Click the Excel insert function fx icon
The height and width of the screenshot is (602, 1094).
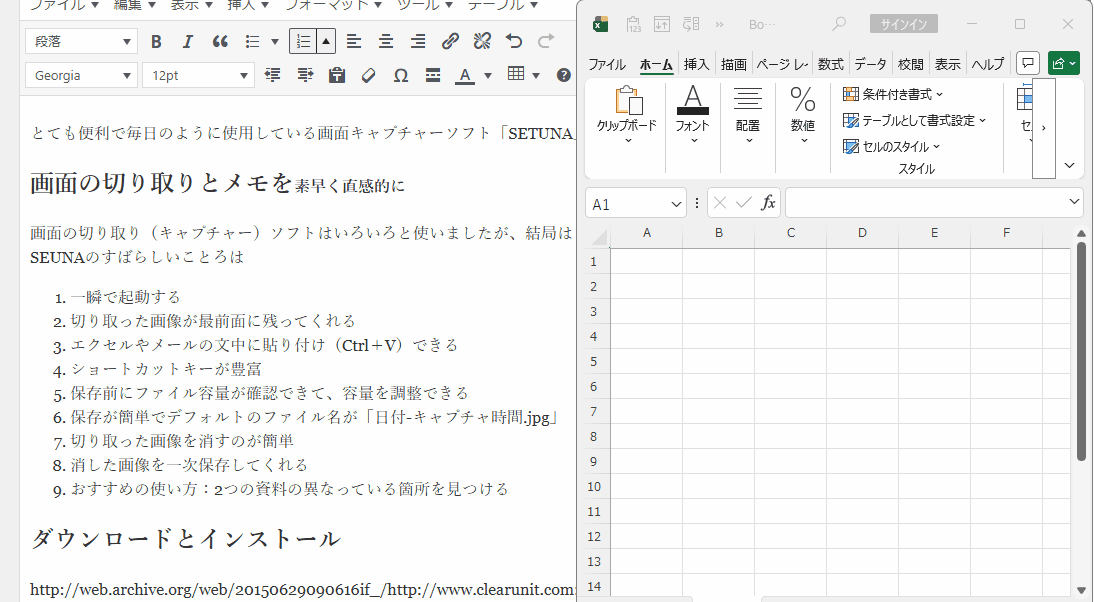click(x=768, y=203)
